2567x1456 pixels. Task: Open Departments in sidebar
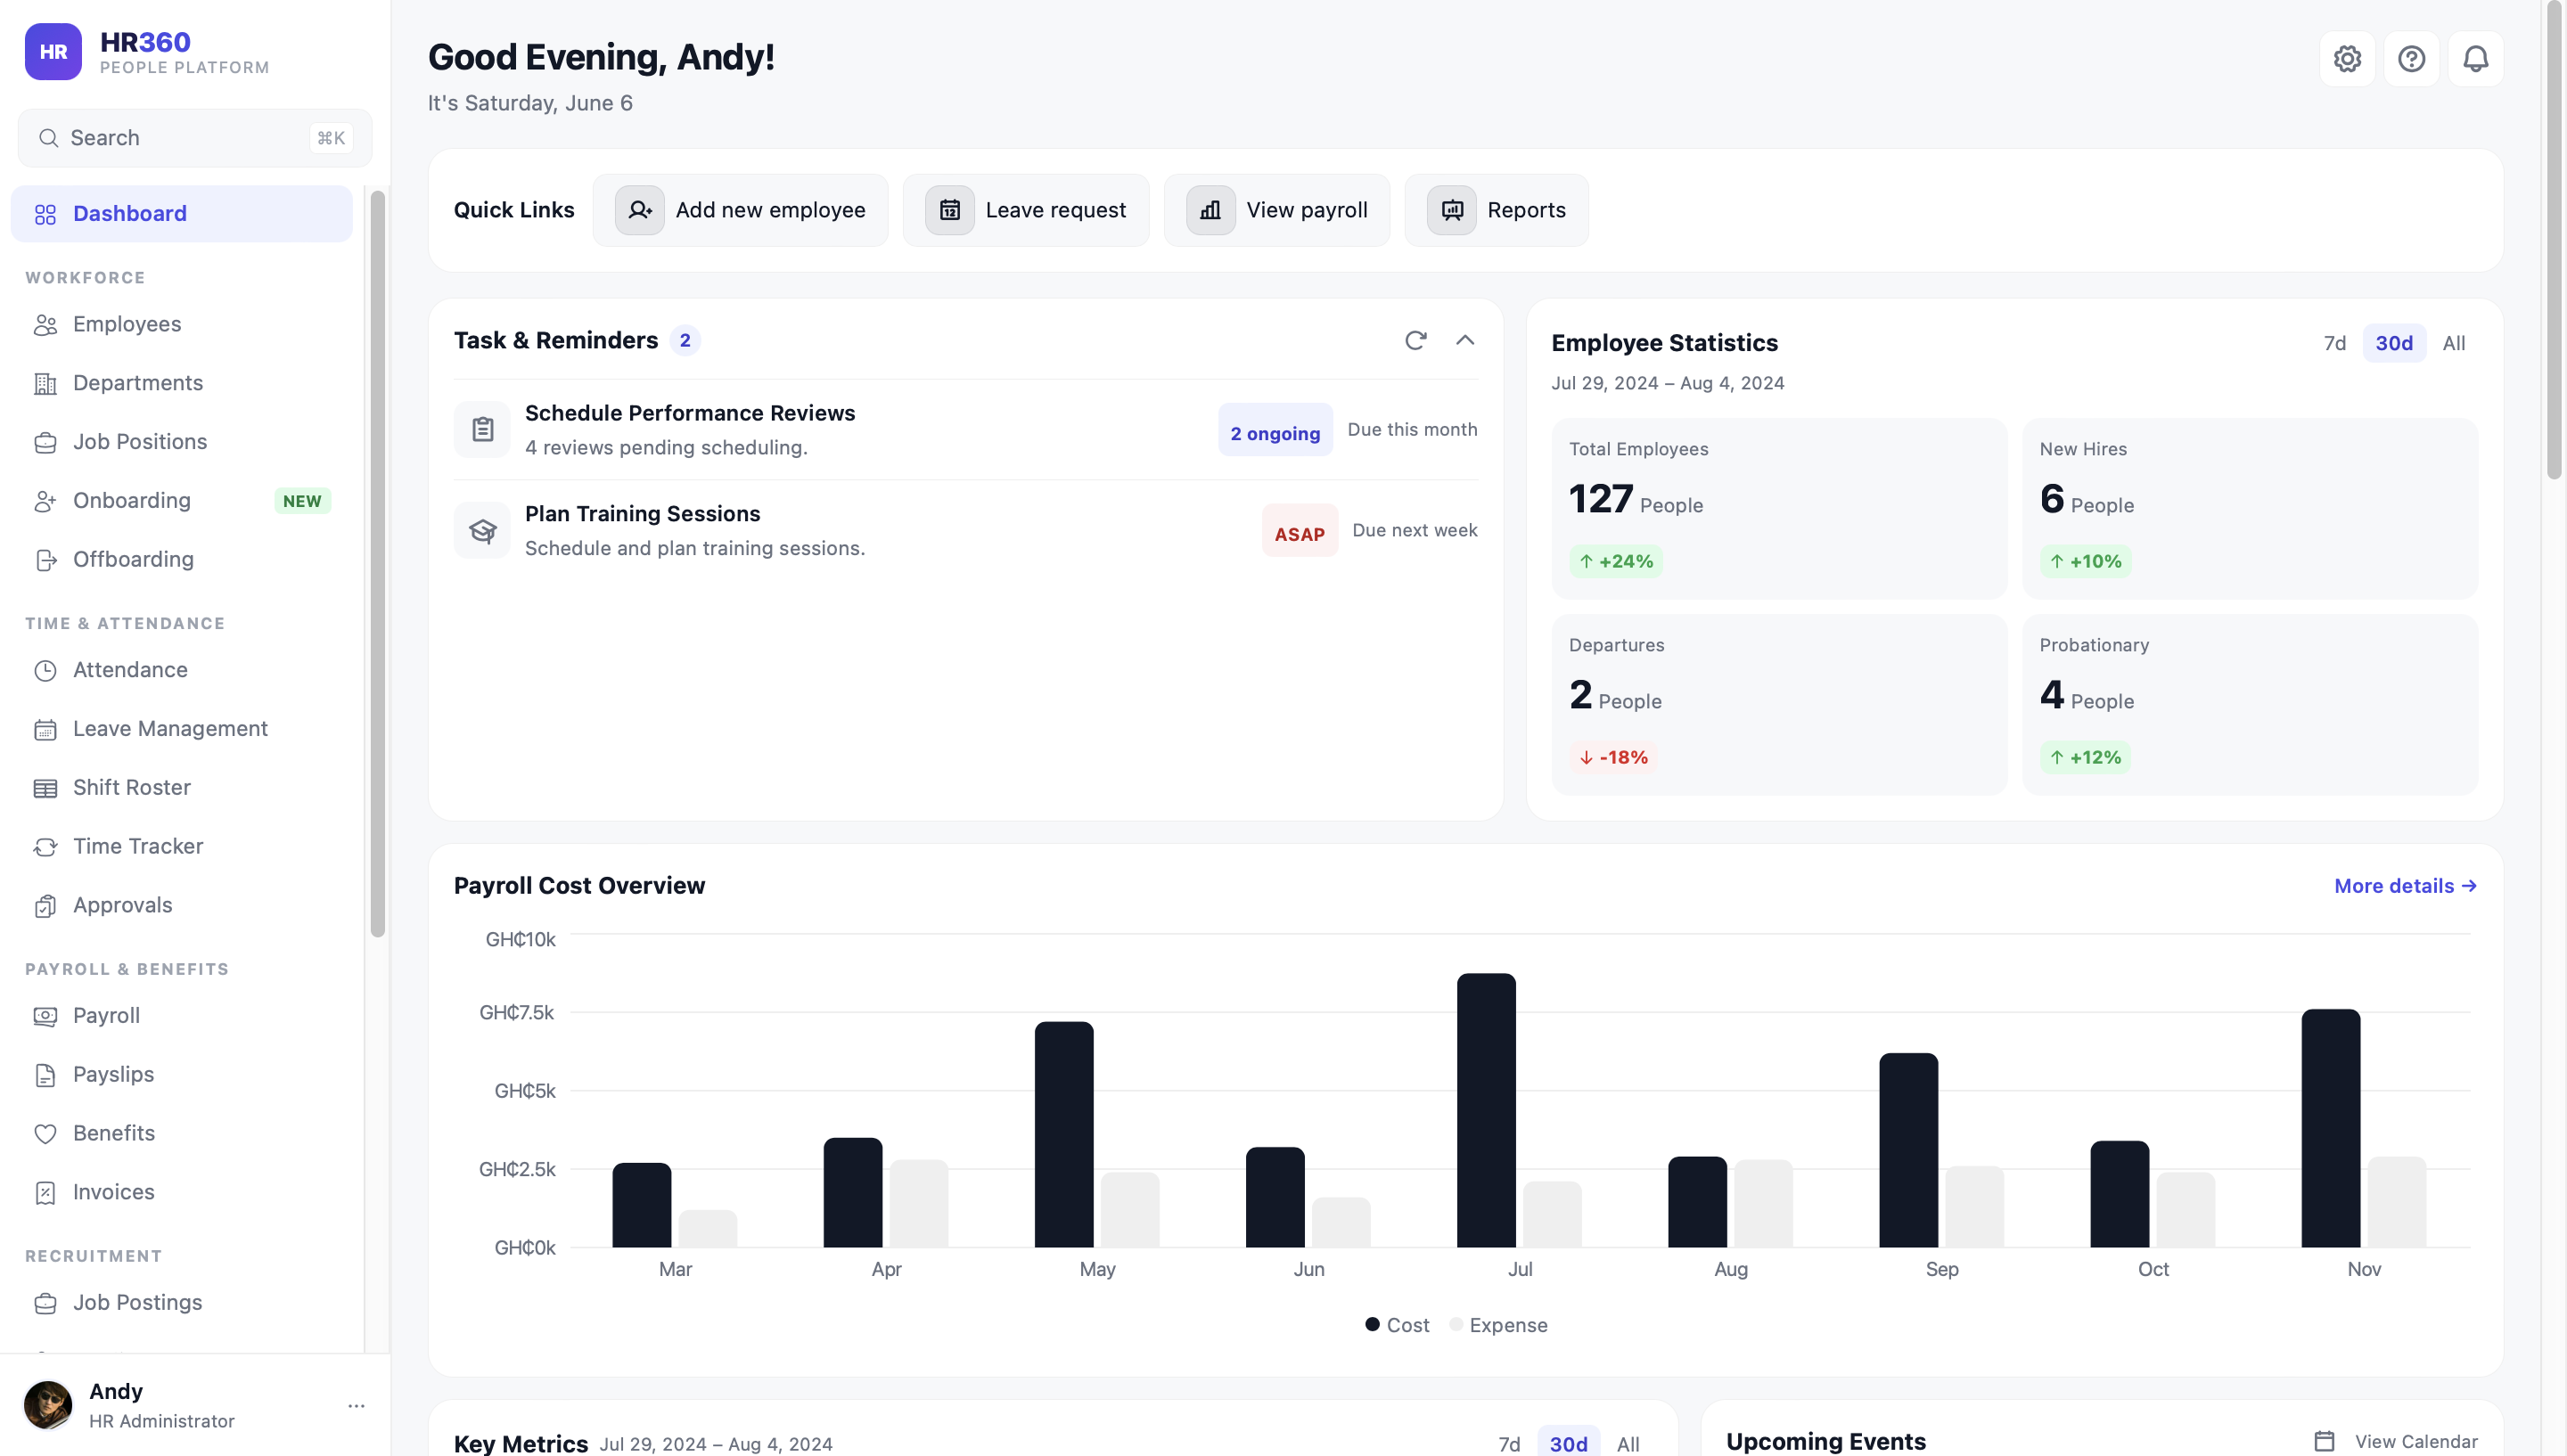click(x=182, y=383)
